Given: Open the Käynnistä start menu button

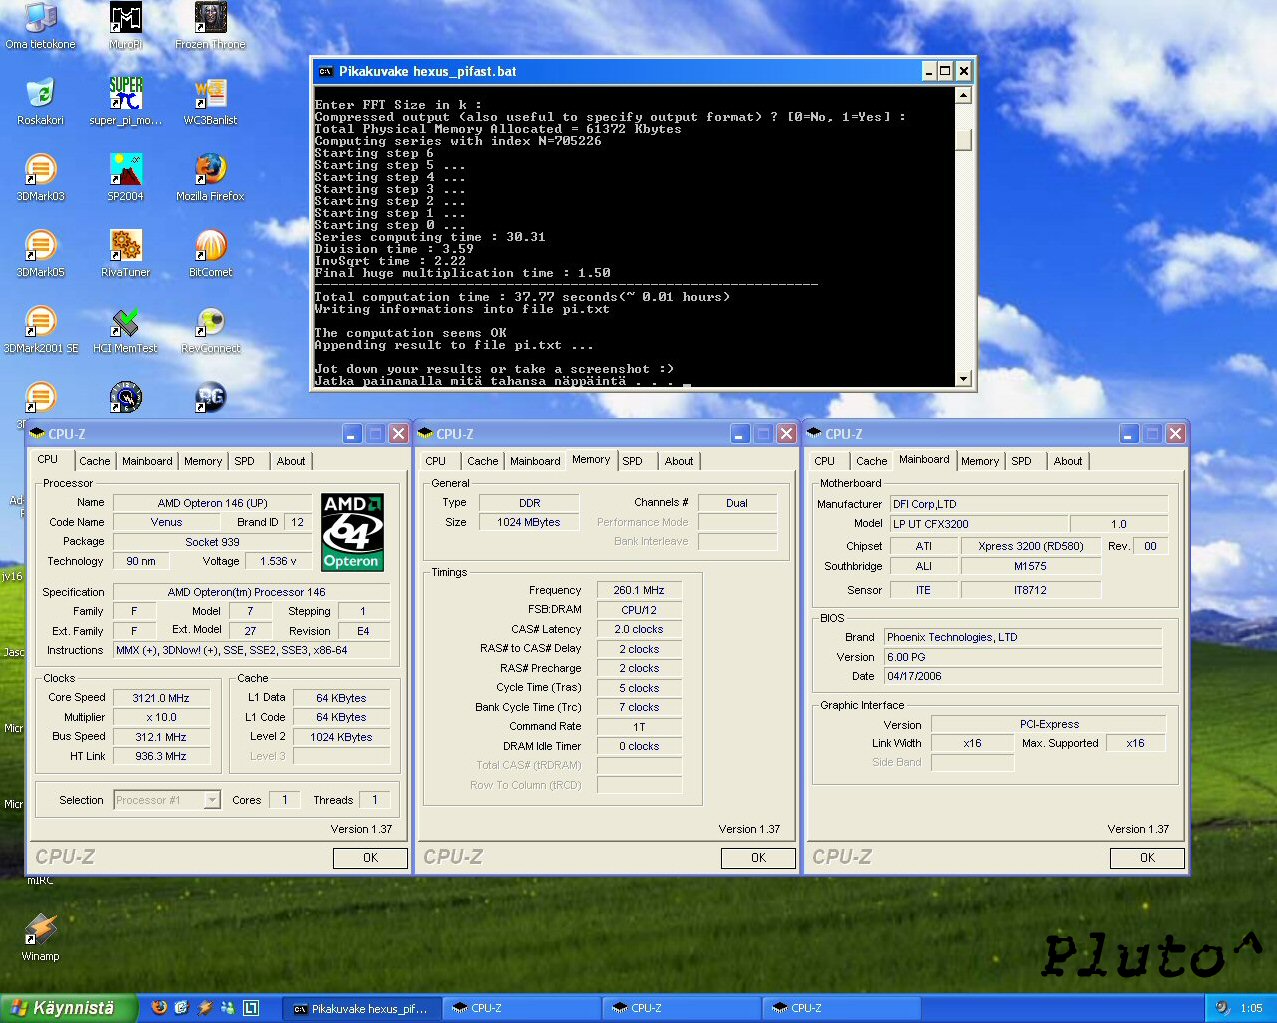Looking at the screenshot, I should point(69,1008).
